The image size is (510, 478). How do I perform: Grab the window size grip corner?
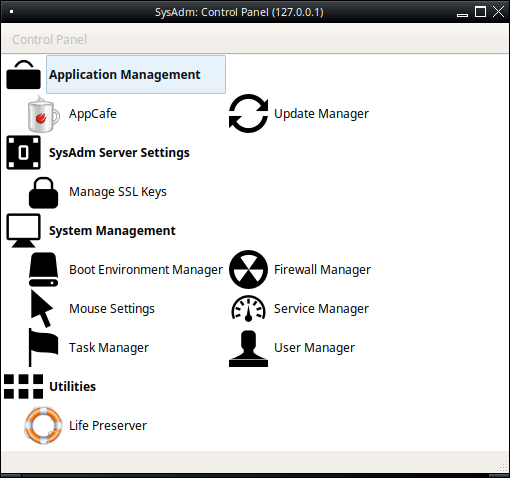coord(503,466)
